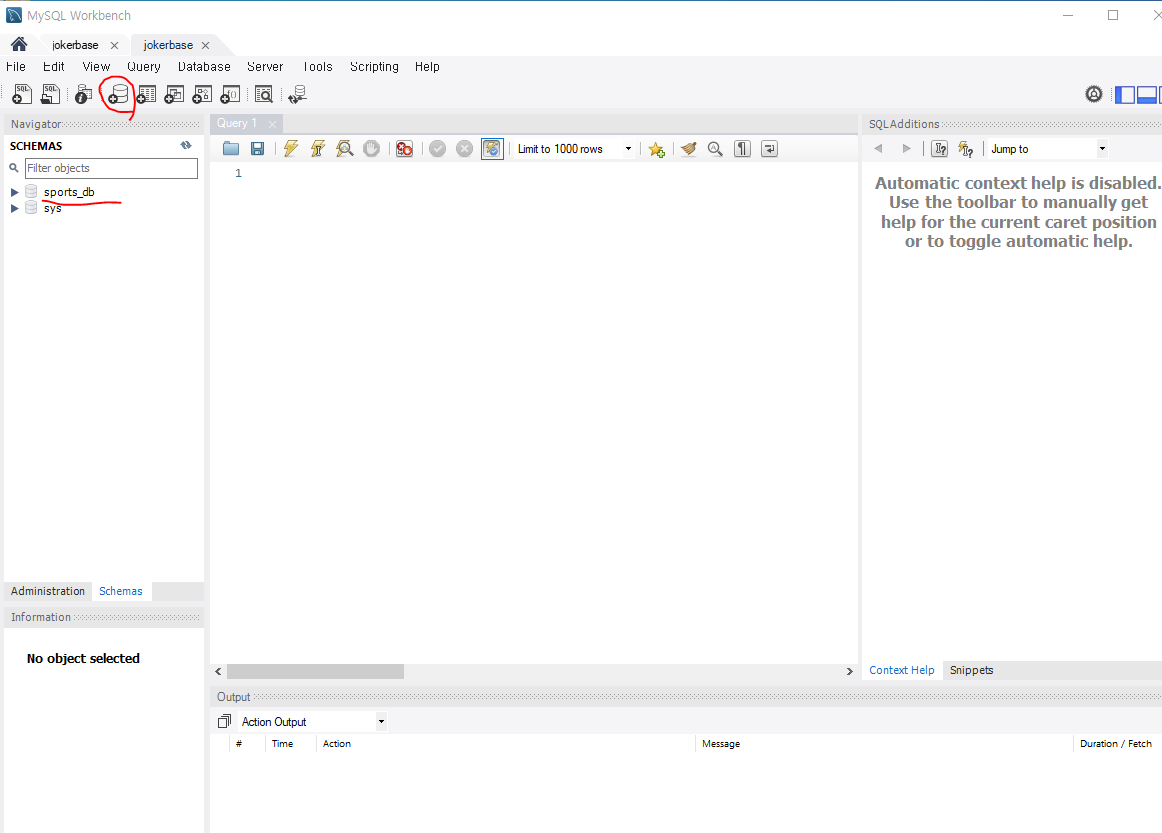
Task: Show the find panel magnifier icon
Action: (x=715, y=149)
